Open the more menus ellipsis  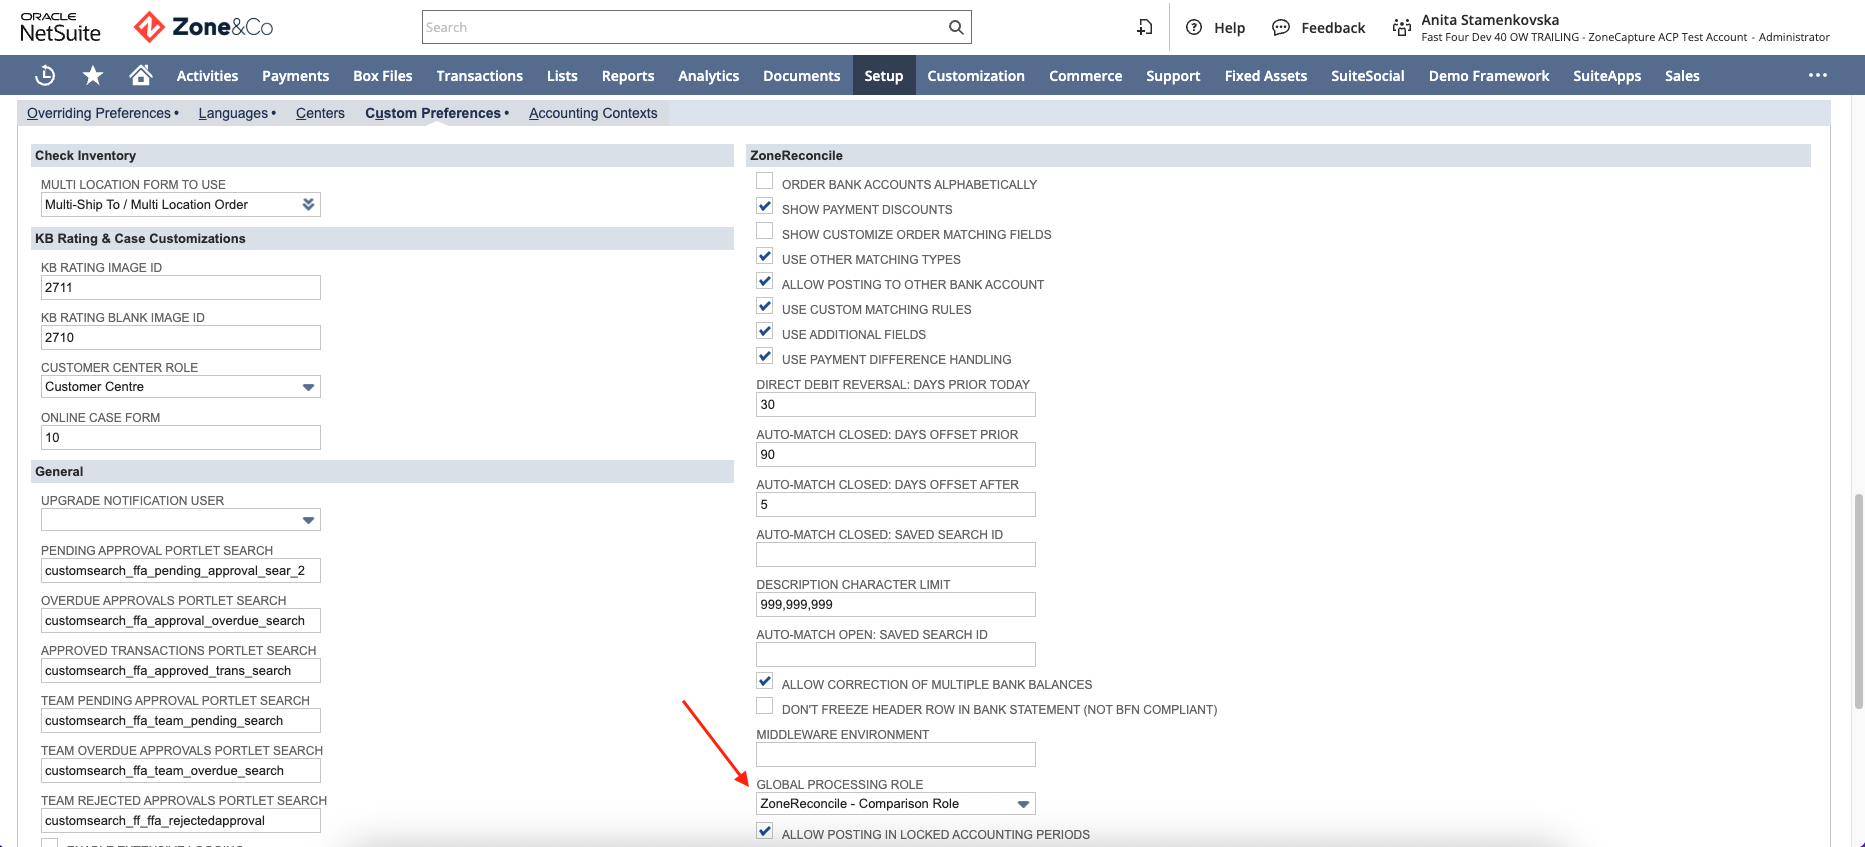[x=1818, y=75]
